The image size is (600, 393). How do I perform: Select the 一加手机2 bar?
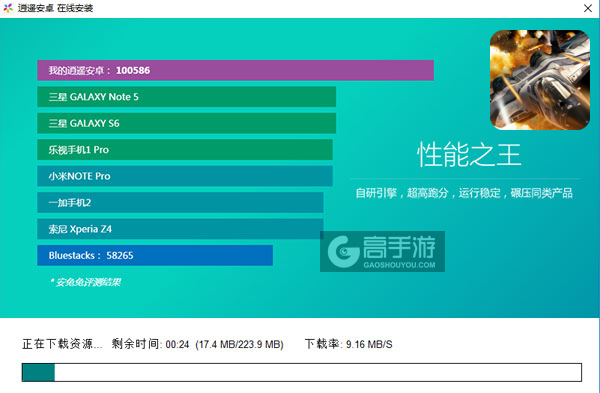(x=180, y=202)
